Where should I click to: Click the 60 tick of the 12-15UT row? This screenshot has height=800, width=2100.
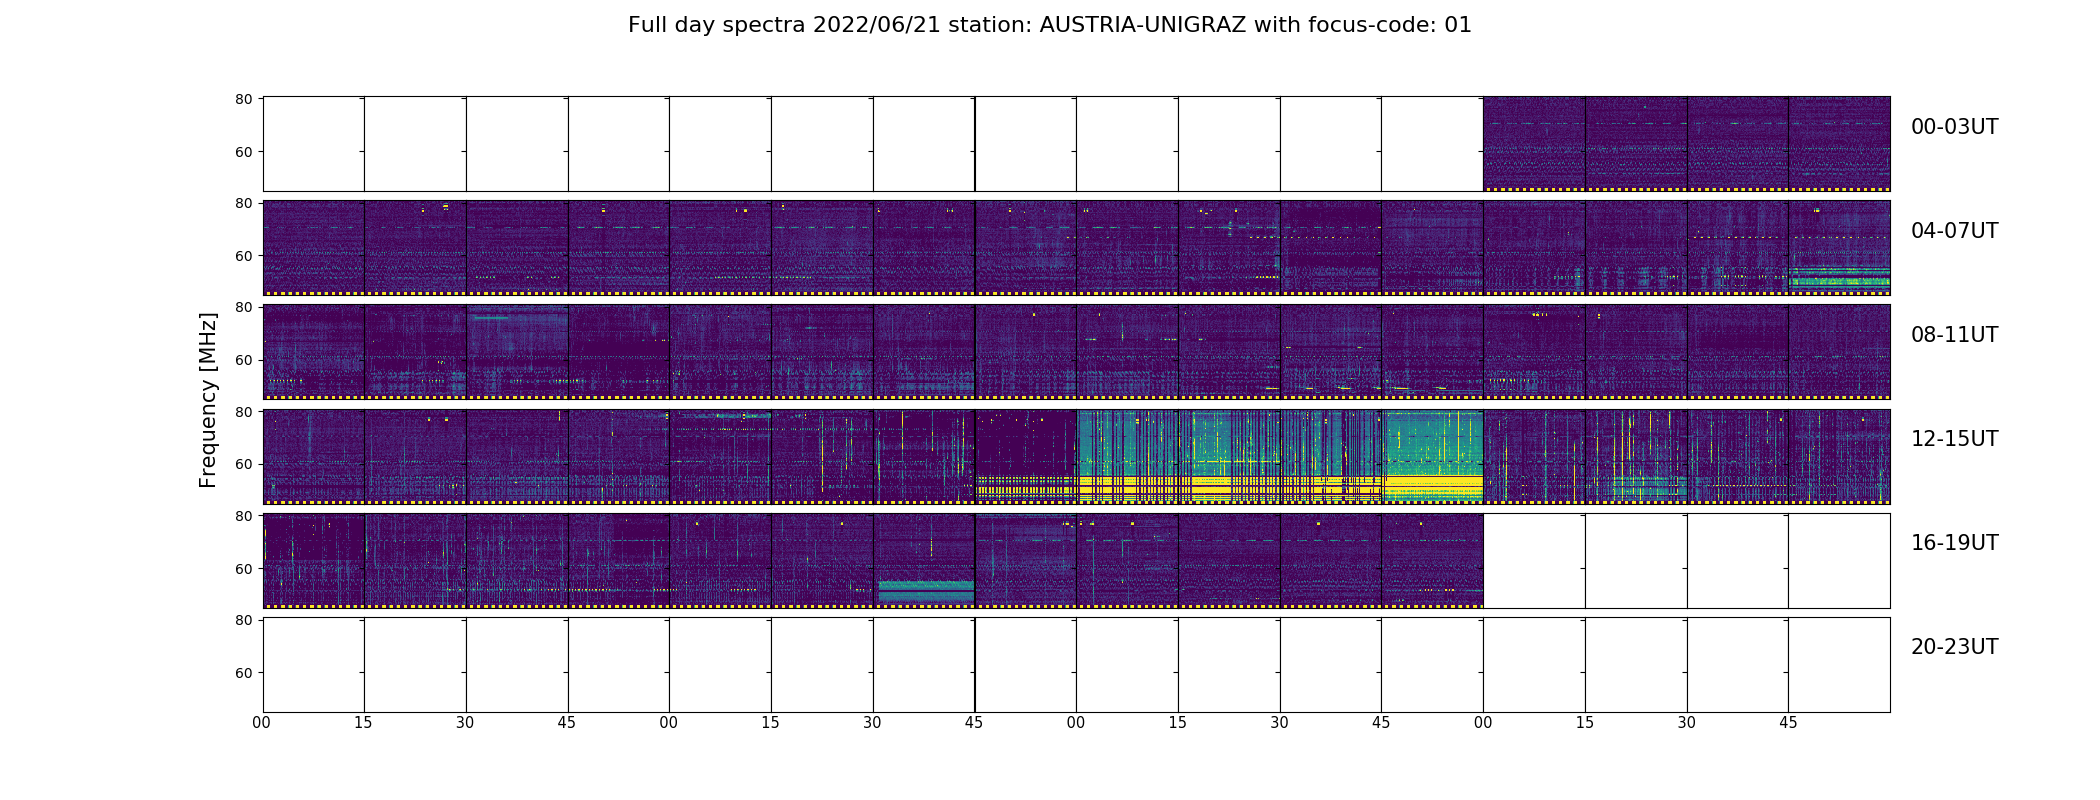pyautogui.click(x=243, y=464)
